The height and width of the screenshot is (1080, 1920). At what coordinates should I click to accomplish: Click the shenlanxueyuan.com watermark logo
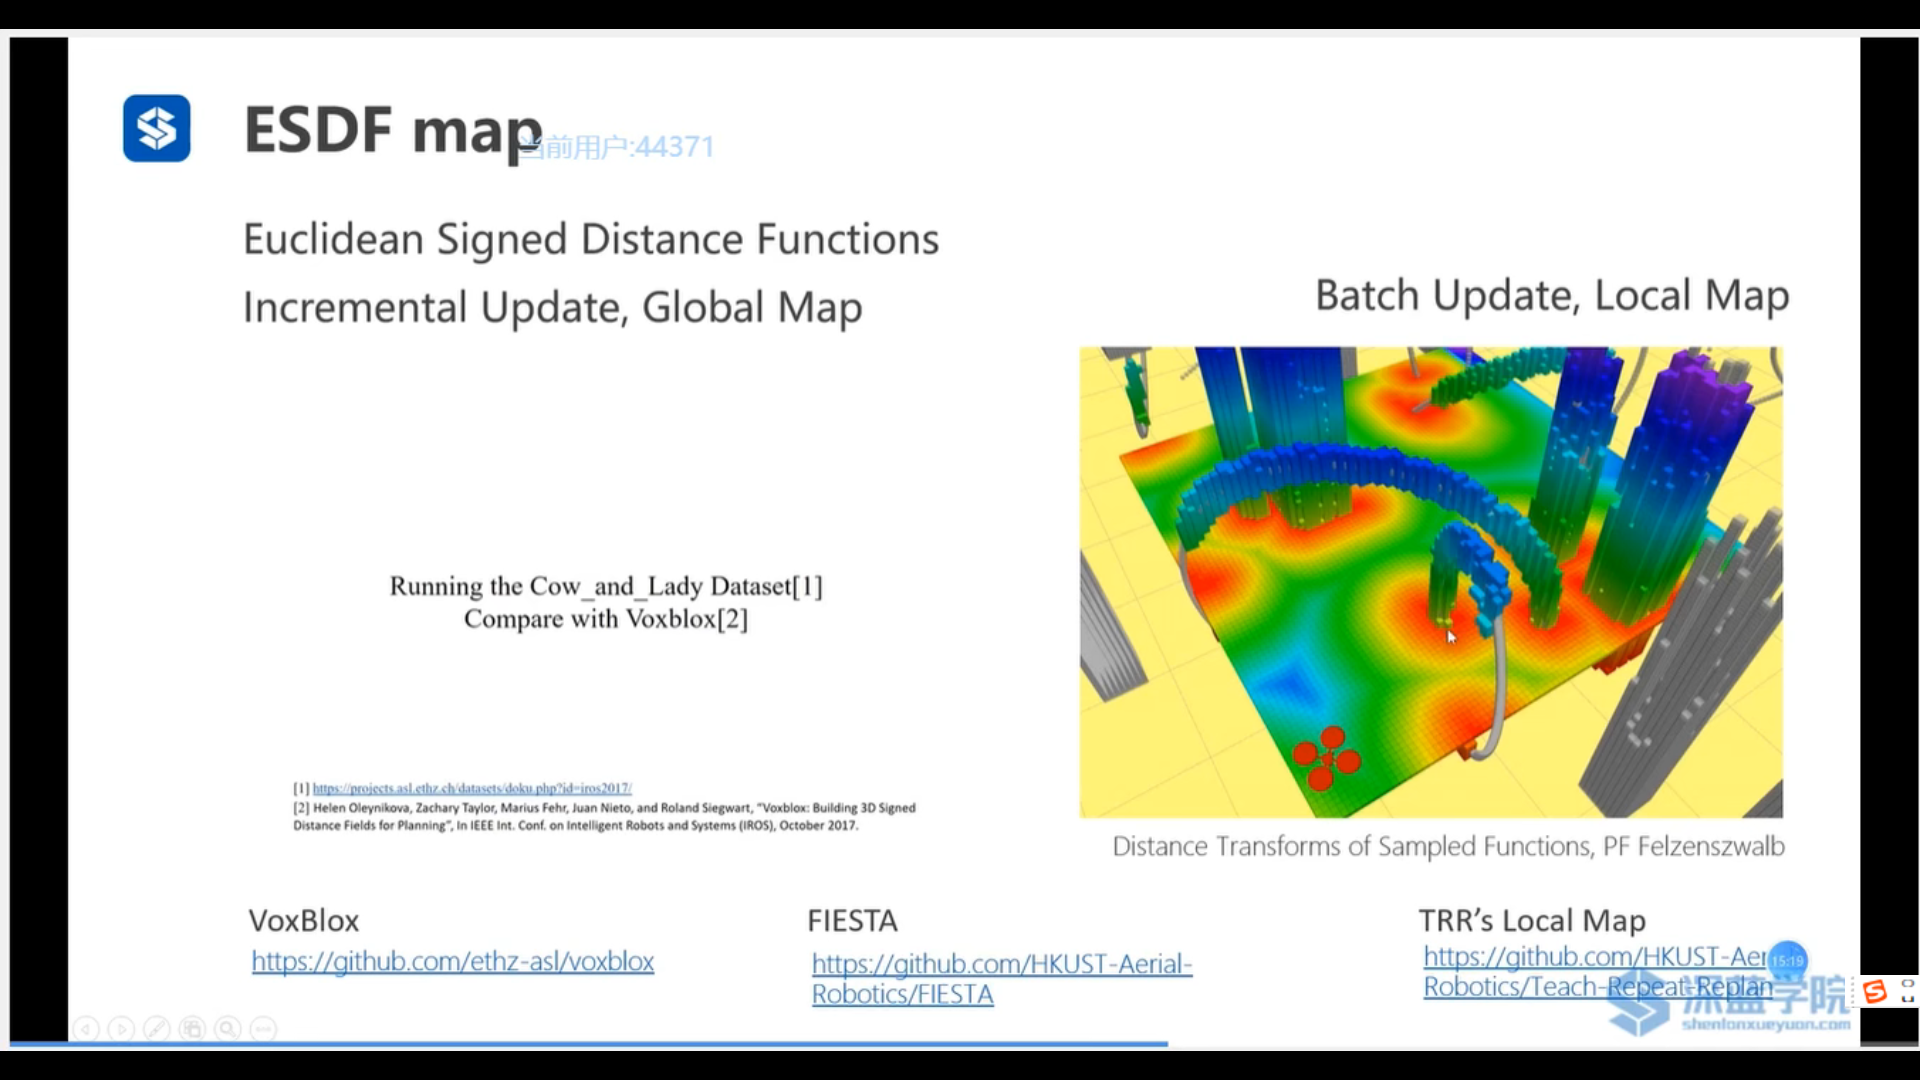pos(1765,1023)
